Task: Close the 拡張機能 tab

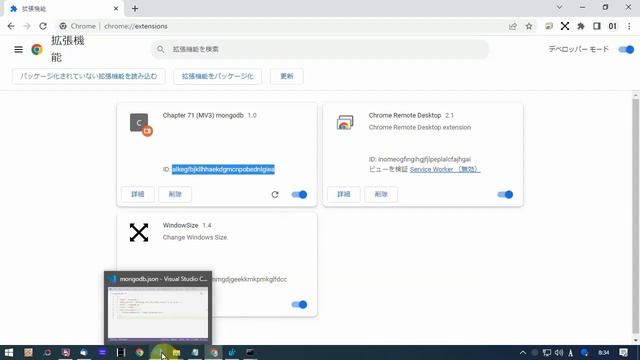Action: coord(116,9)
